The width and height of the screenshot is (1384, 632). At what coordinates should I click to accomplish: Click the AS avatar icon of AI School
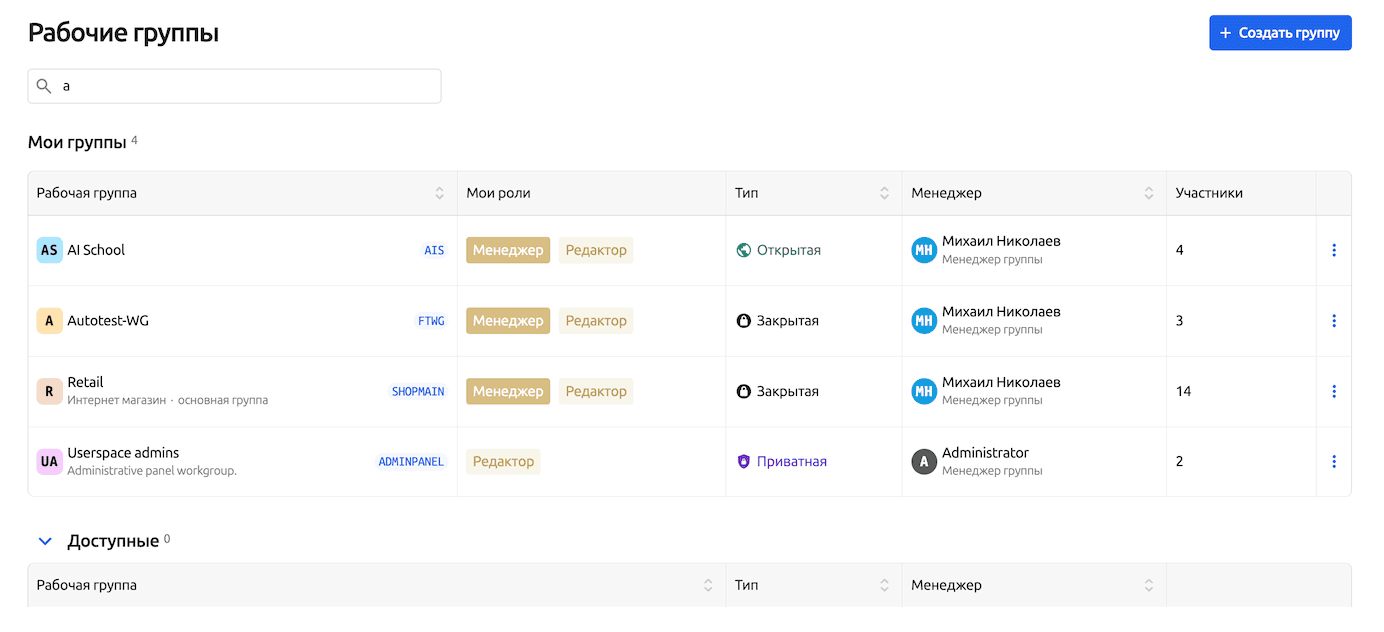49,250
